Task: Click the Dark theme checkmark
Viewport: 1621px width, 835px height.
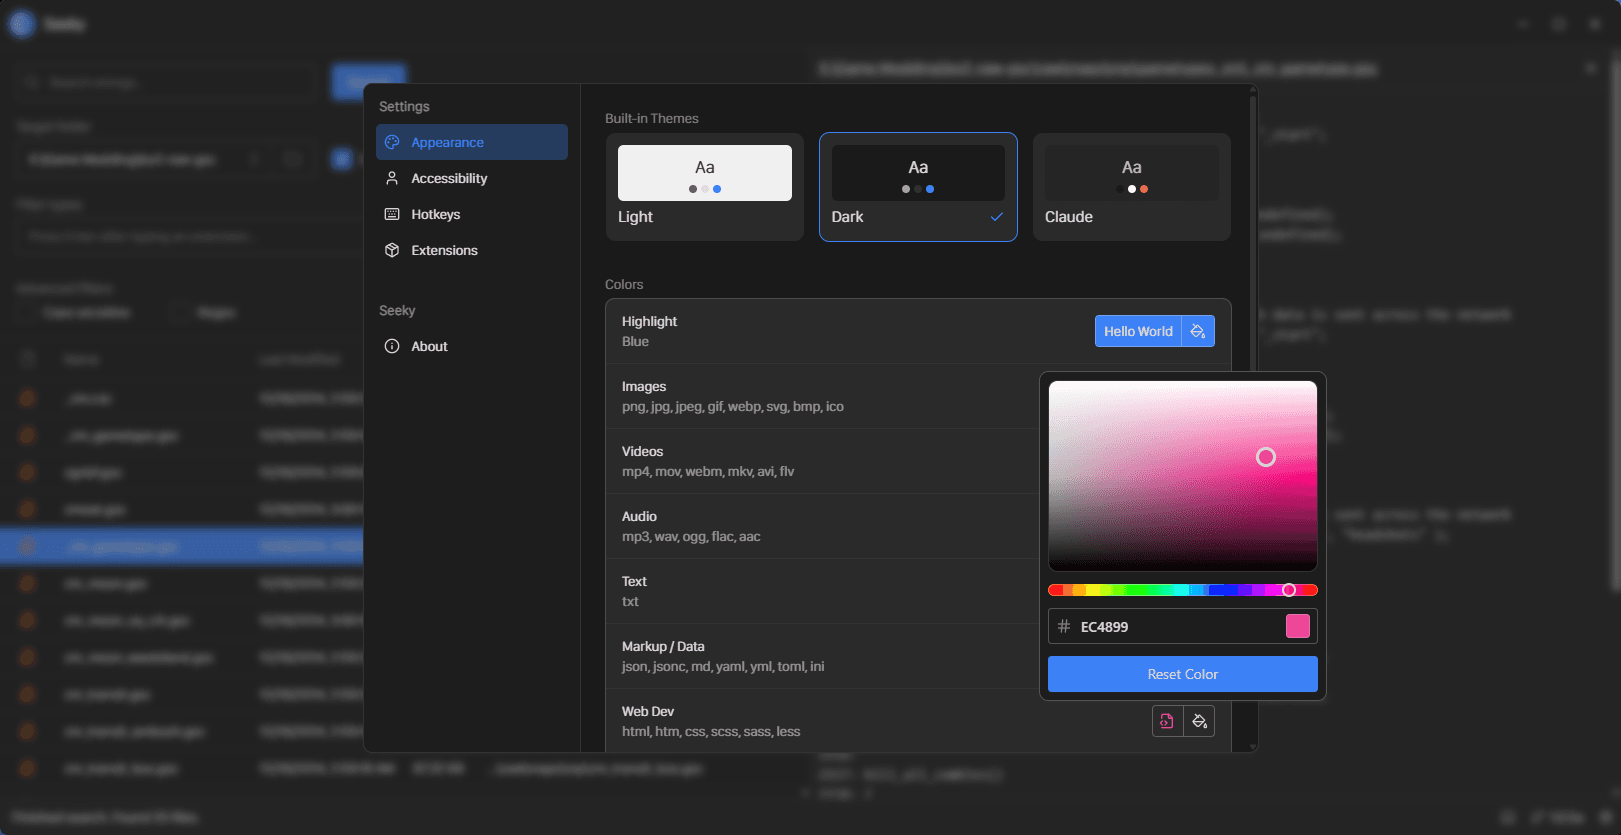Action: click(997, 217)
